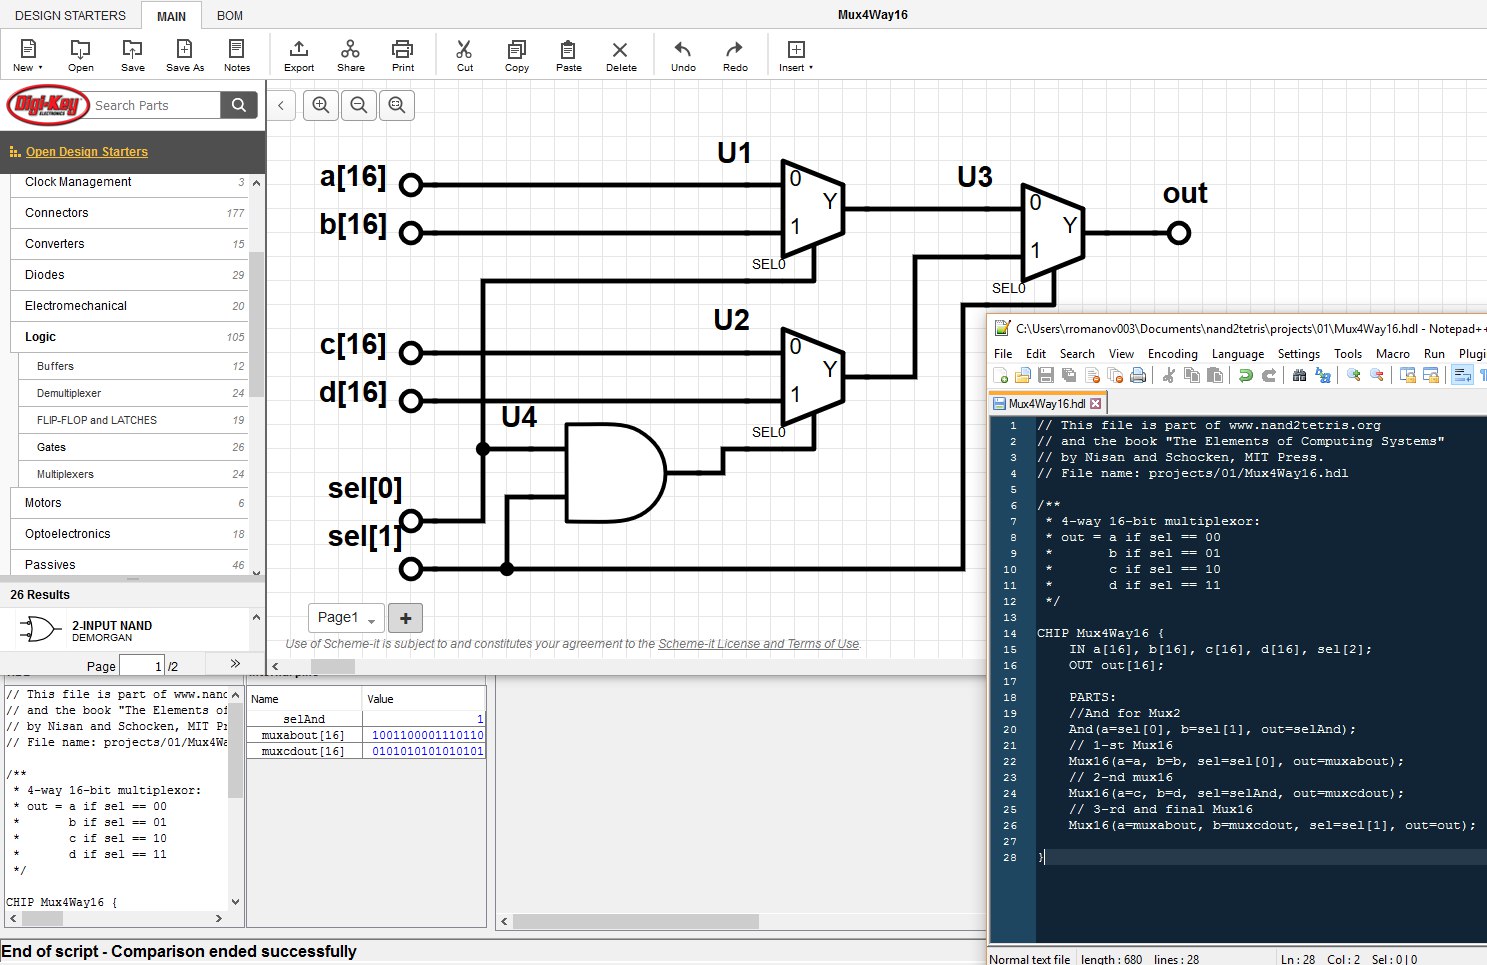Collapse the left parts panel
This screenshot has height=965, width=1487.
281,105
